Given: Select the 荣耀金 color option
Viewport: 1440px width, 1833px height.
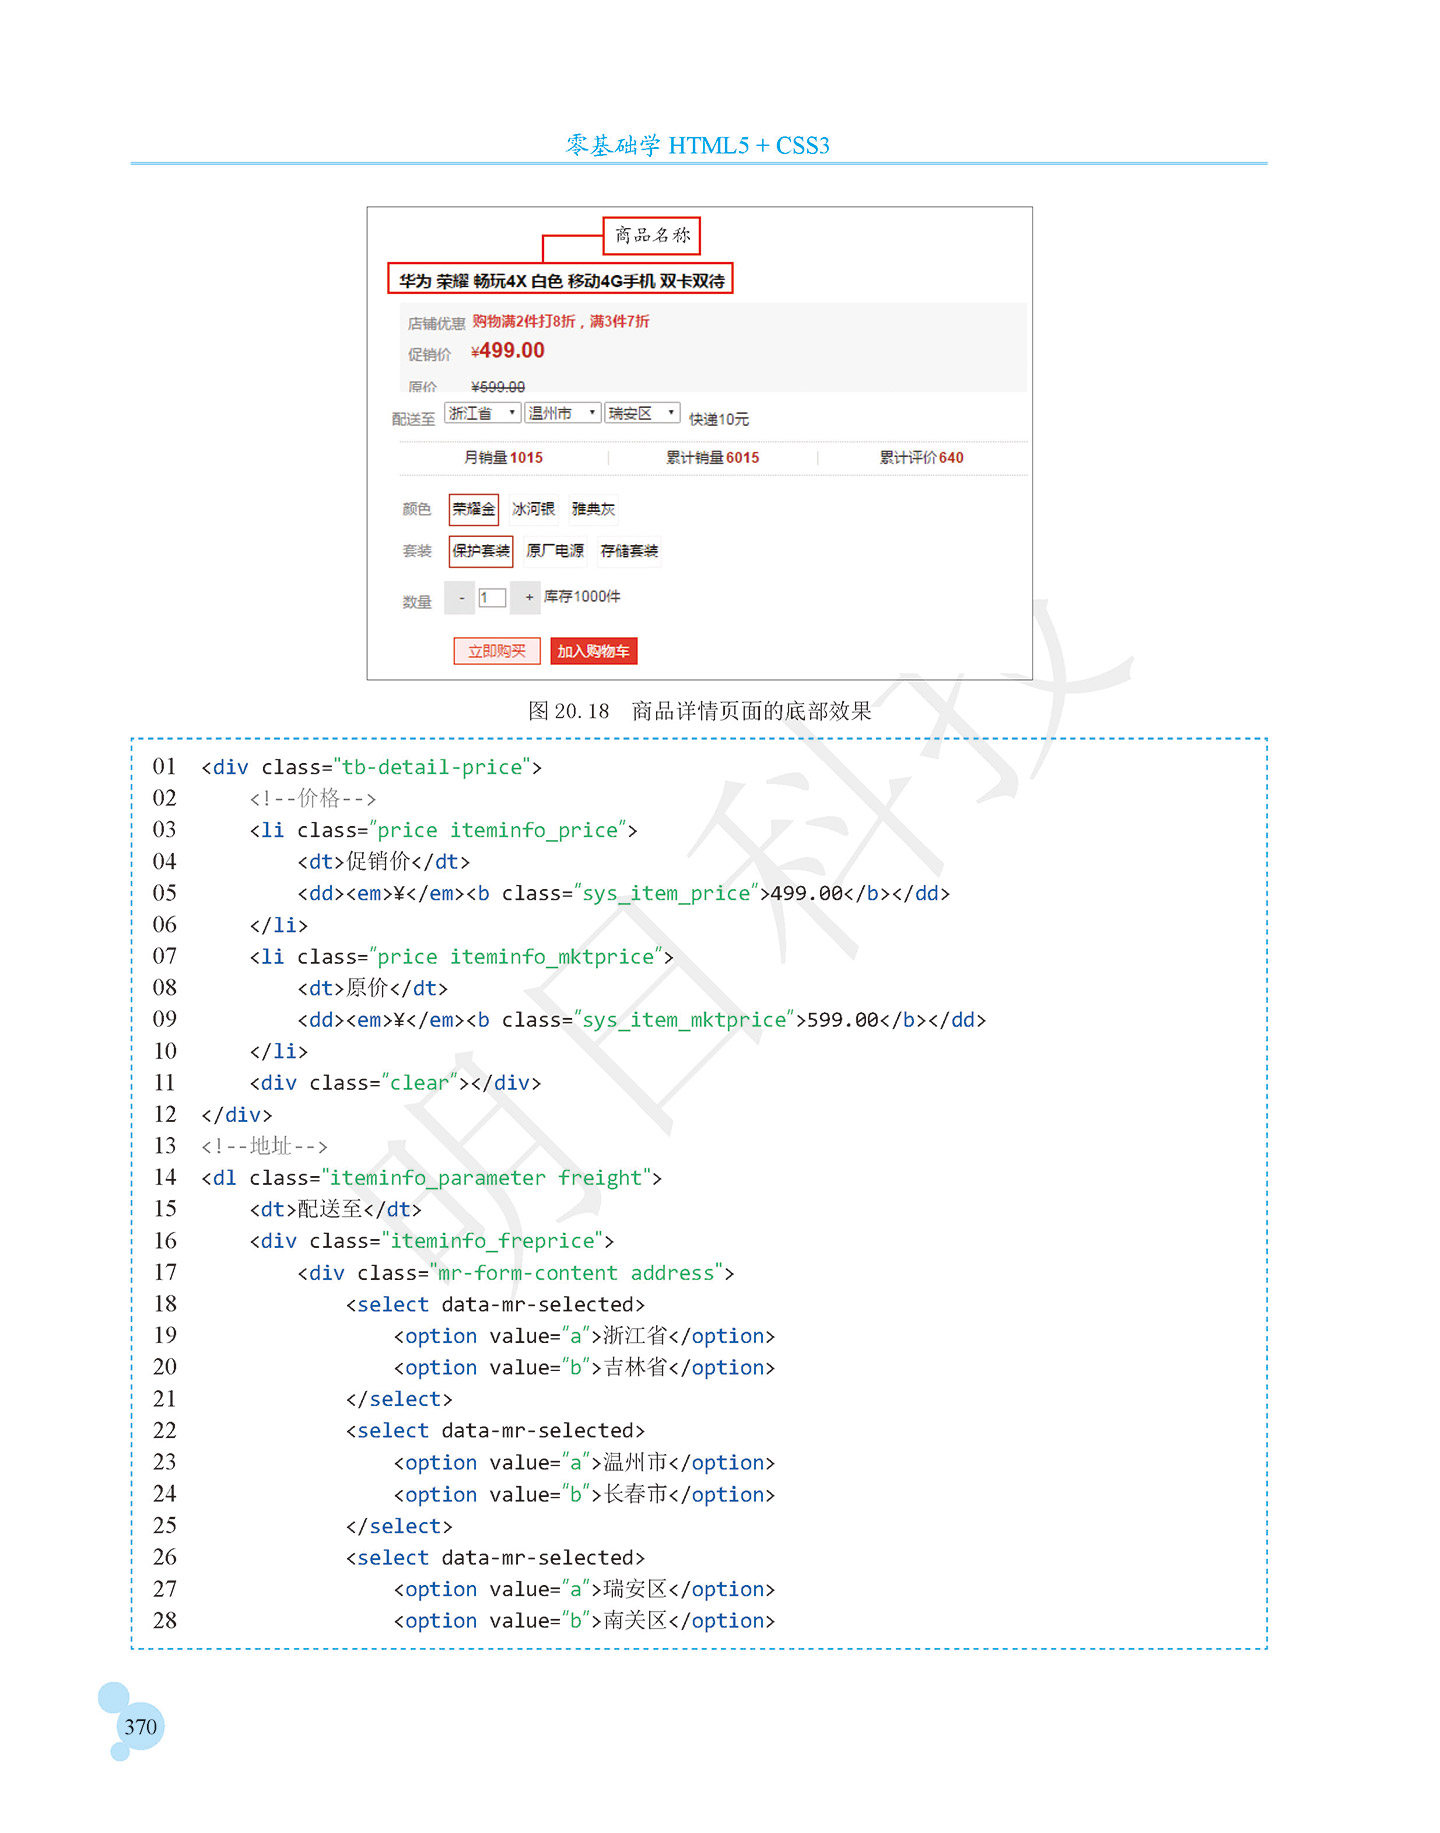Looking at the screenshot, I should 474,509.
